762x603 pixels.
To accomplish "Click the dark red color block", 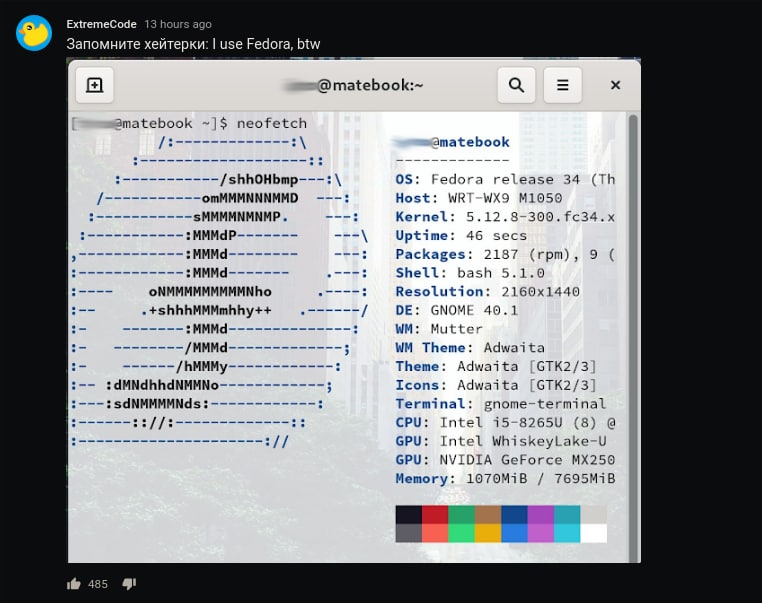I will coord(435,515).
